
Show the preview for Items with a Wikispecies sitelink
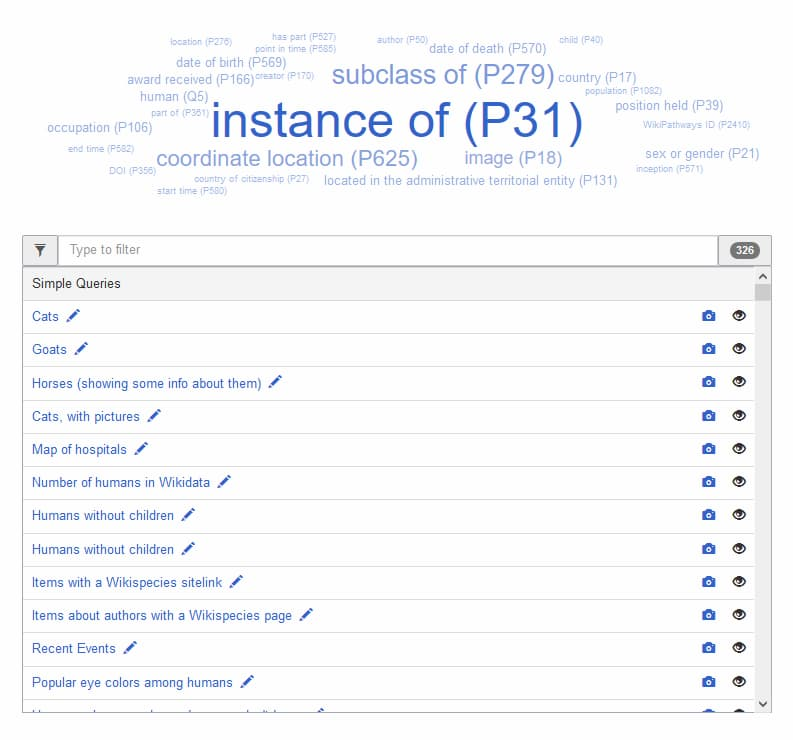[739, 582]
